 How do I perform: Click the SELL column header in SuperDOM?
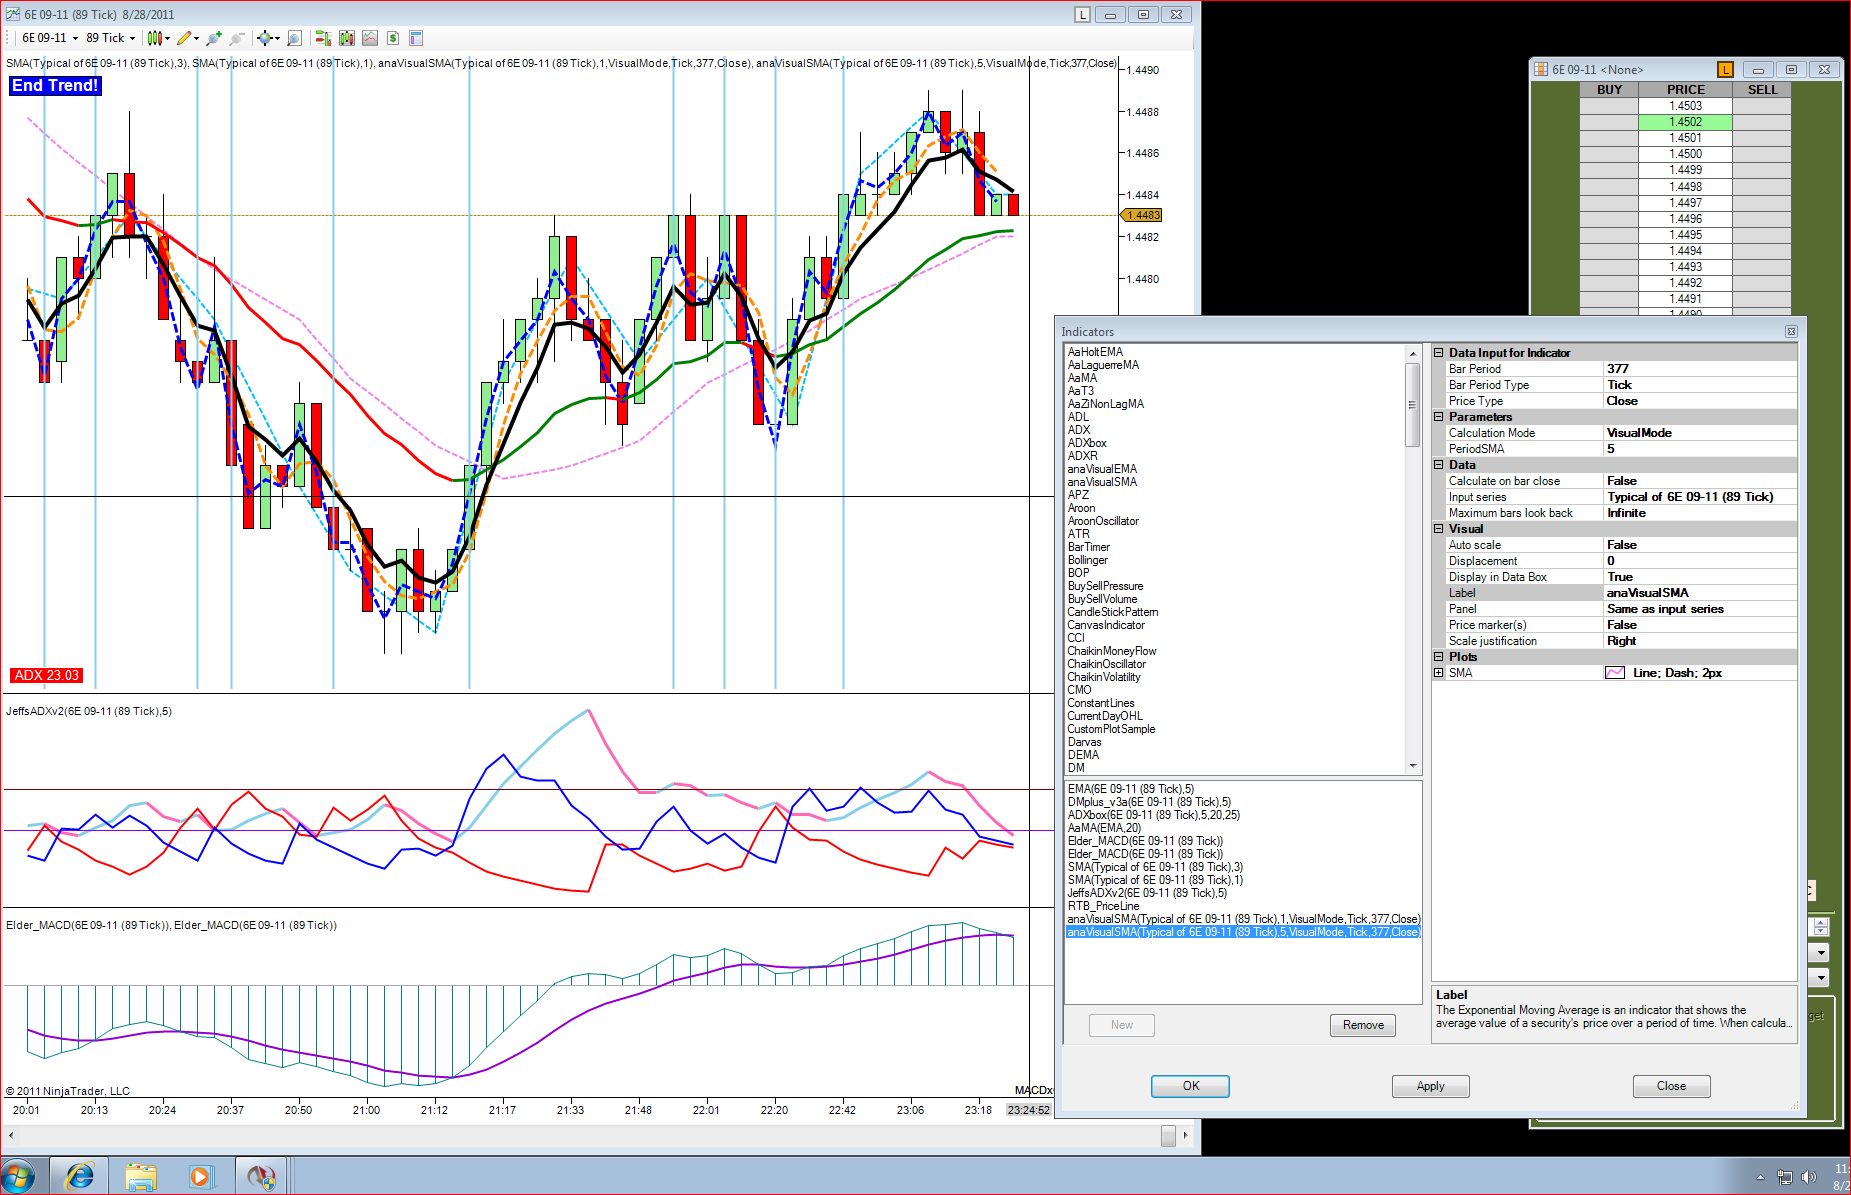point(1762,90)
